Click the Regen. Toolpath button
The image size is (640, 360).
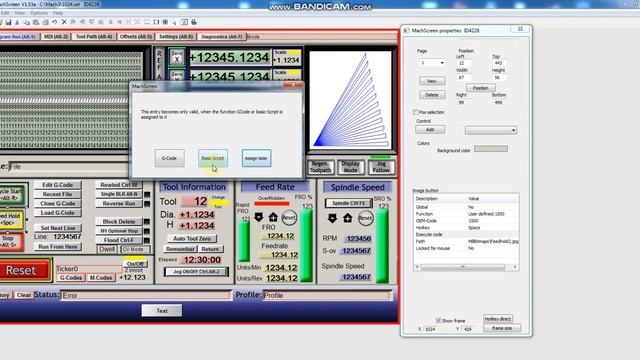coord(320,167)
